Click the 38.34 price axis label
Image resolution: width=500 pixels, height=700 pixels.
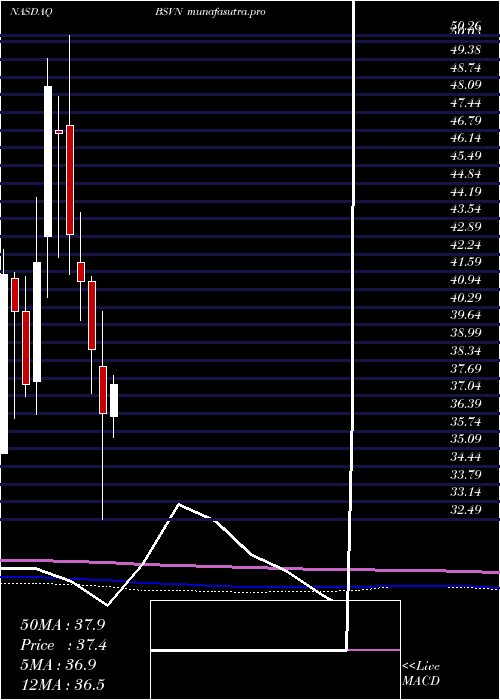click(465, 351)
